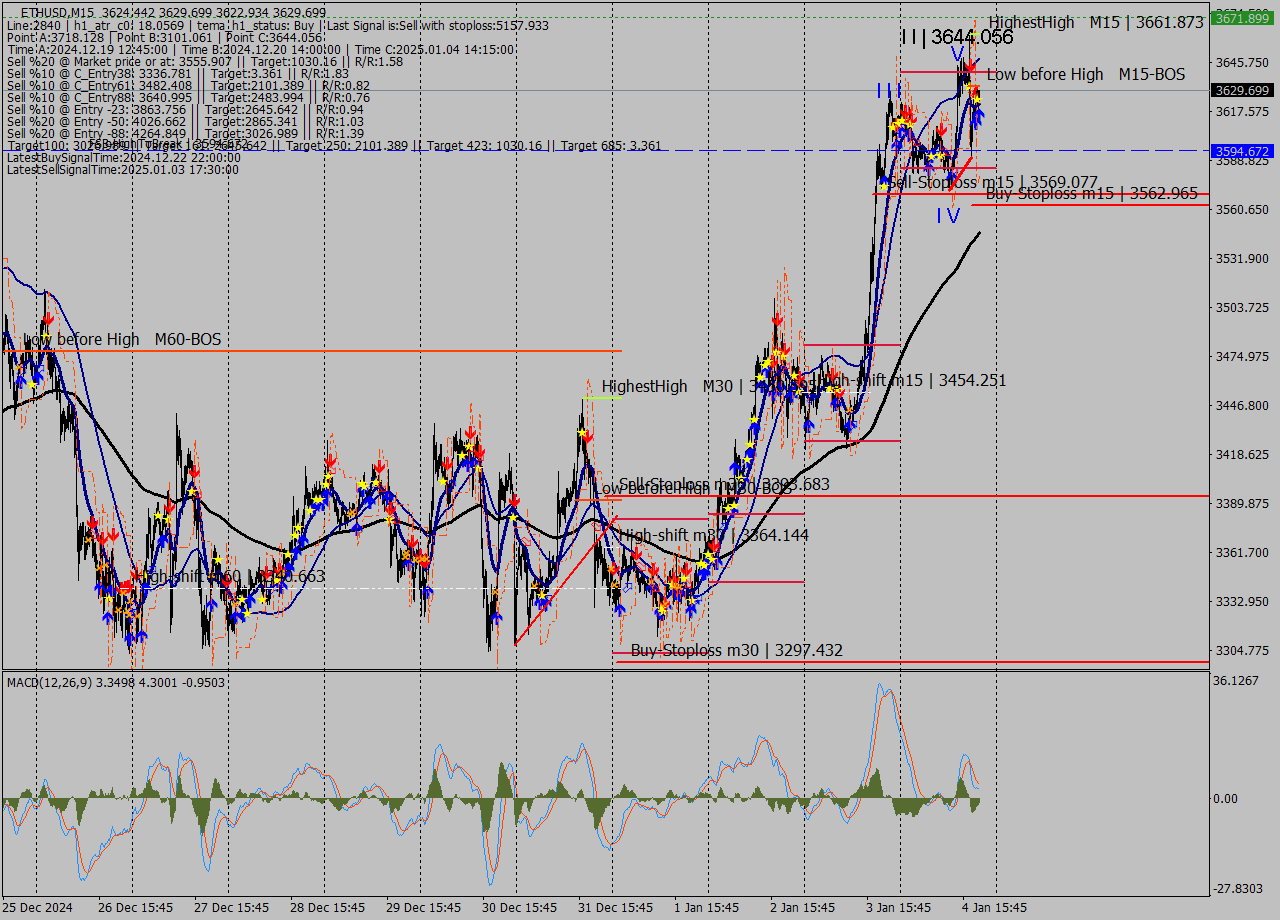Click the 0.00 MACD scale value
This screenshot has height=920, width=1280.
(1227, 798)
